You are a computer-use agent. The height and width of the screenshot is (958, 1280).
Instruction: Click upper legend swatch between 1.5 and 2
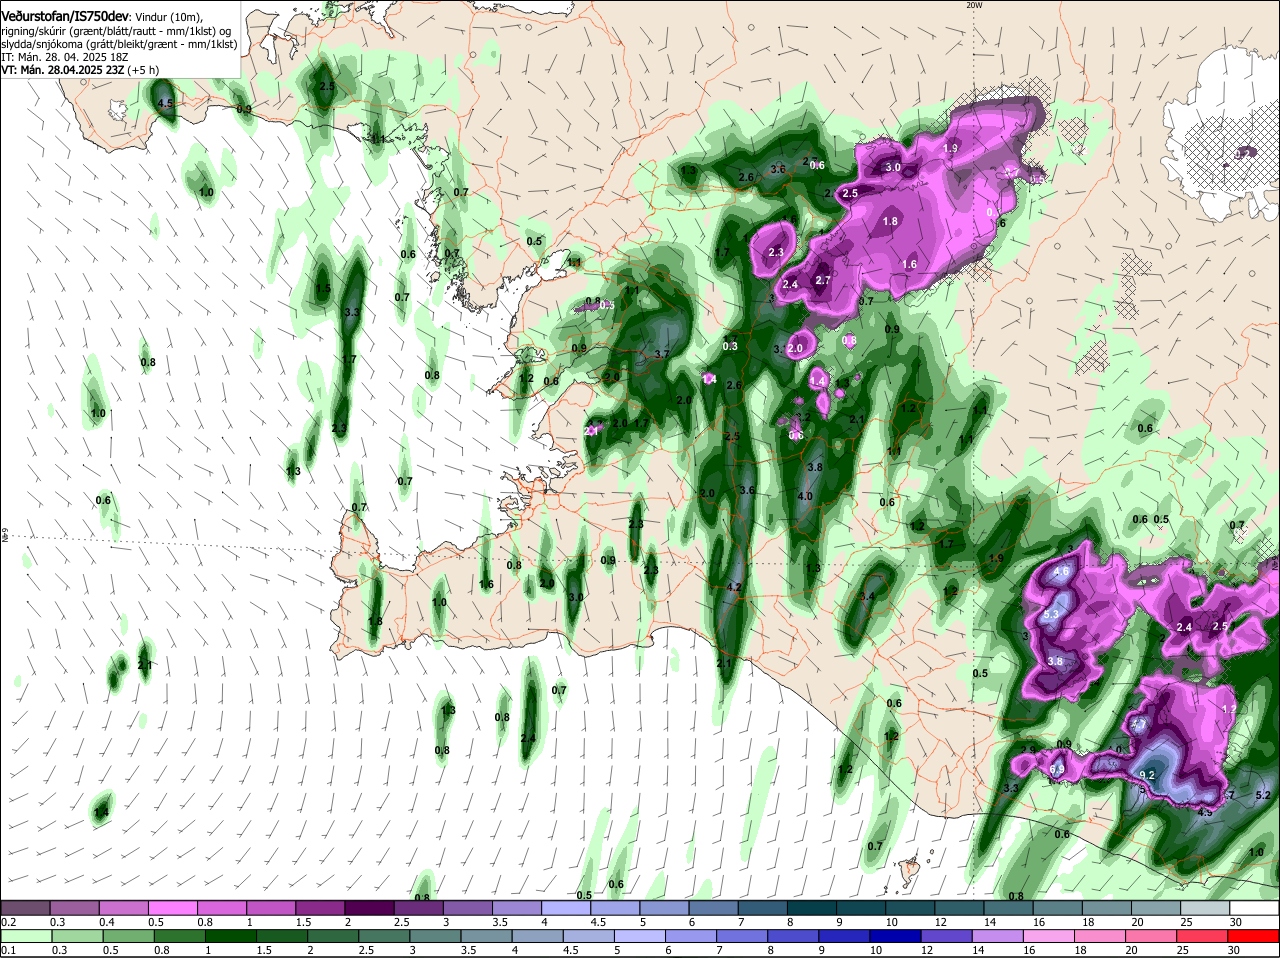tap(322, 908)
